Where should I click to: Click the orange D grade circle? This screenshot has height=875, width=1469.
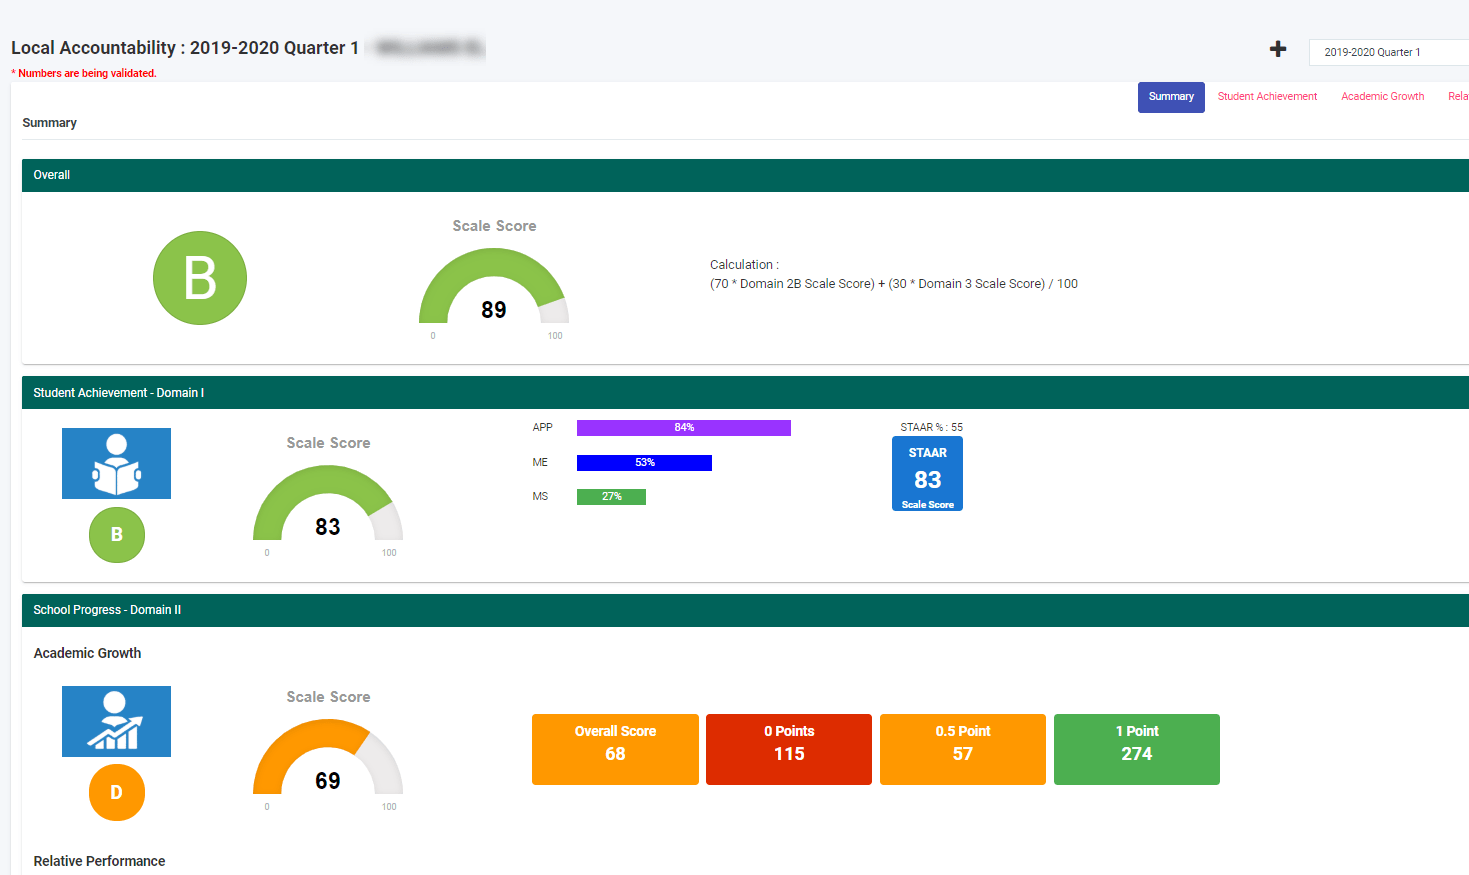[117, 793]
